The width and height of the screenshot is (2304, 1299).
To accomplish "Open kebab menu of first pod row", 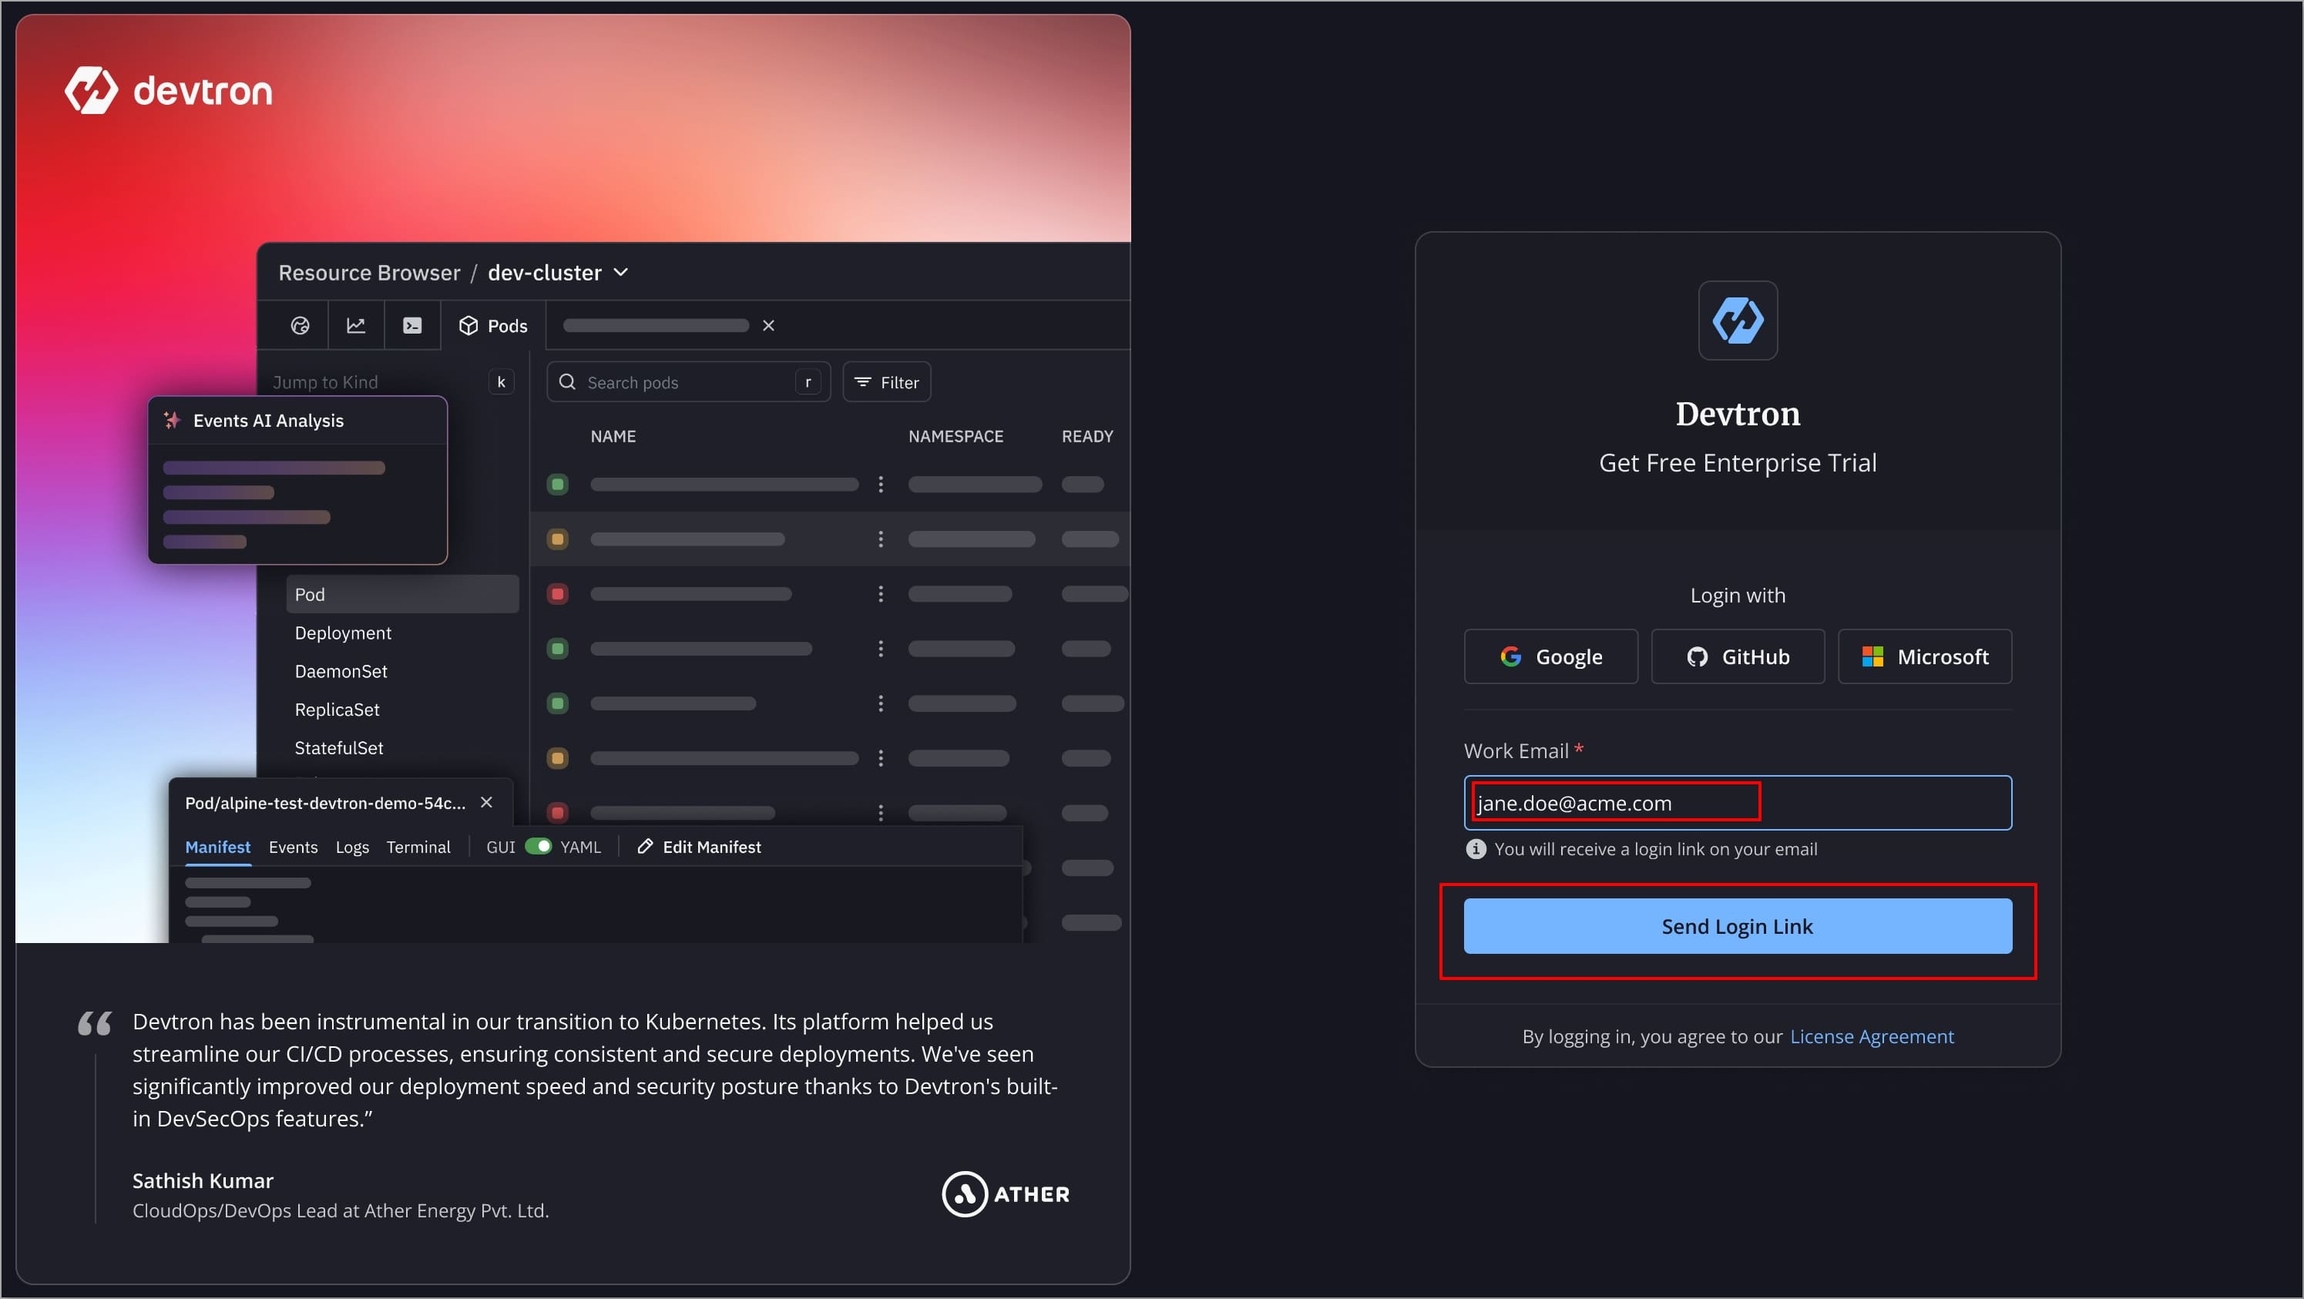I will click(880, 484).
